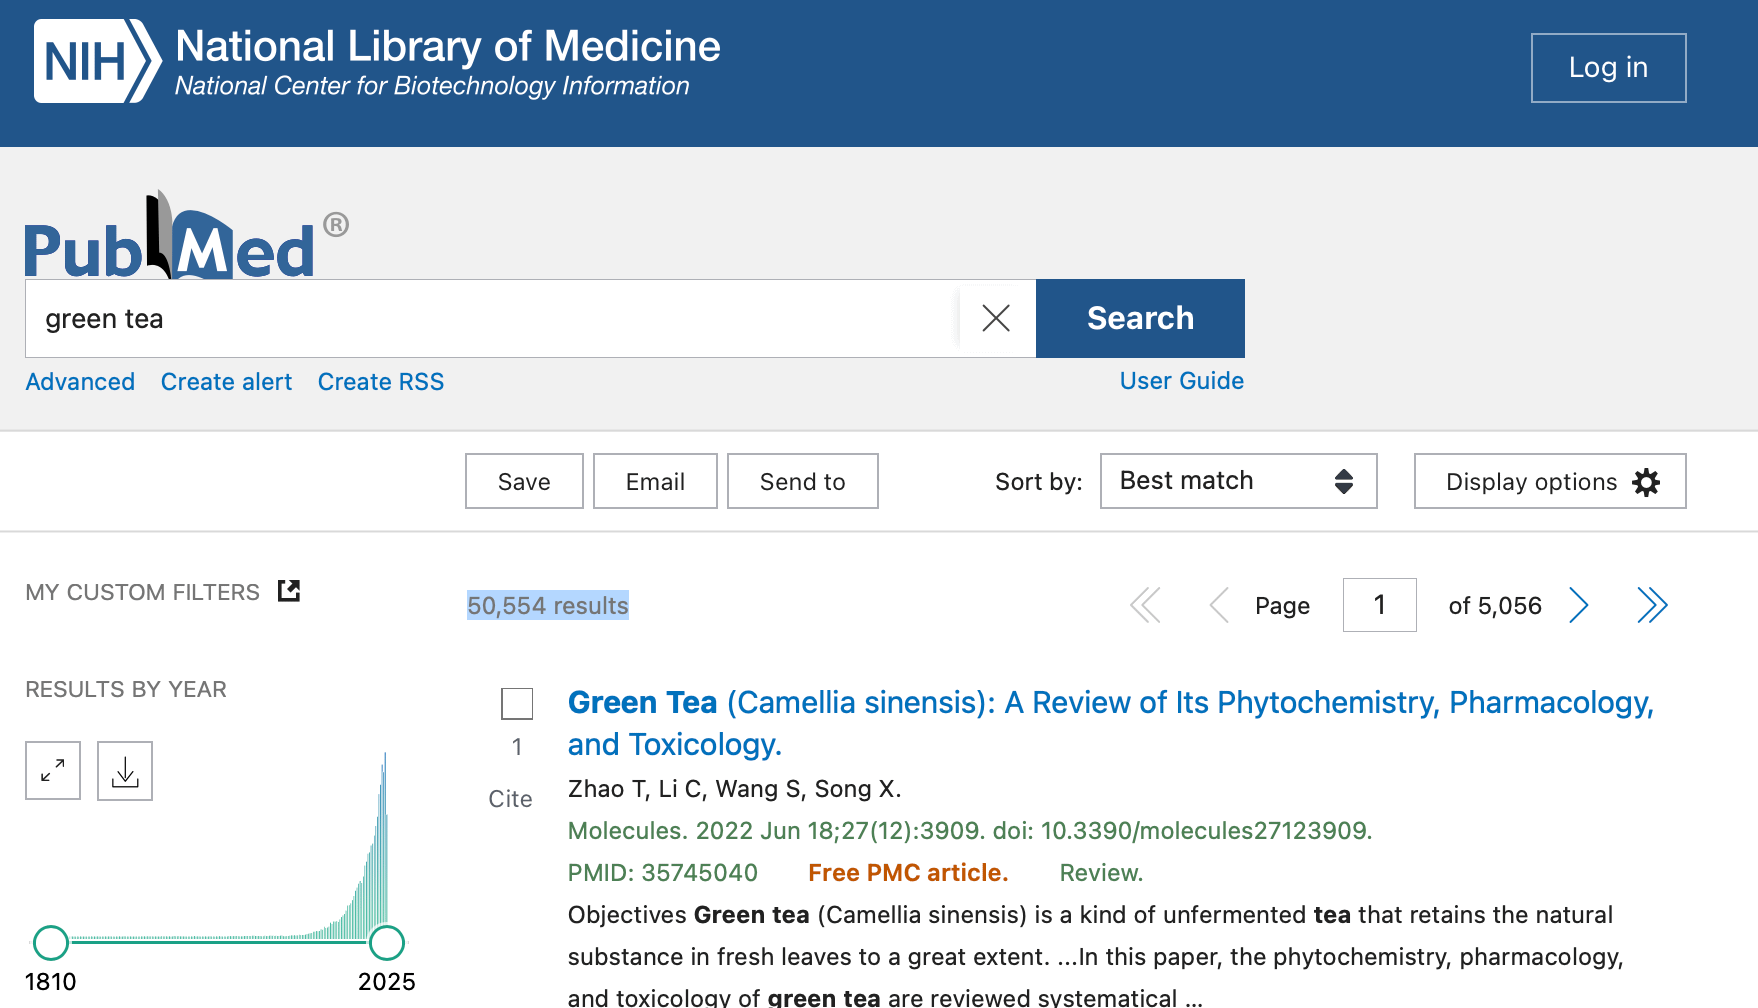Go to the next results page

(1579, 605)
